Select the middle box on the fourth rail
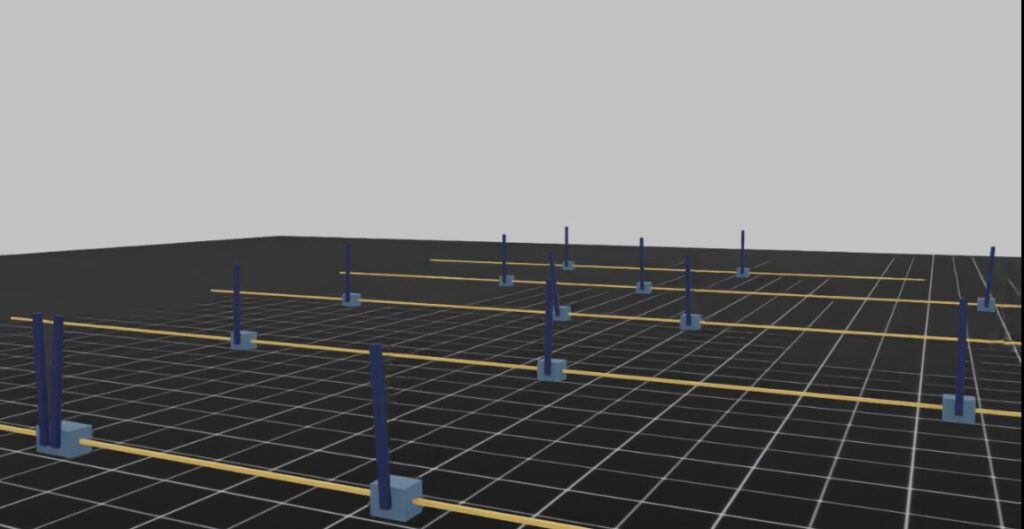 (643, 287)
